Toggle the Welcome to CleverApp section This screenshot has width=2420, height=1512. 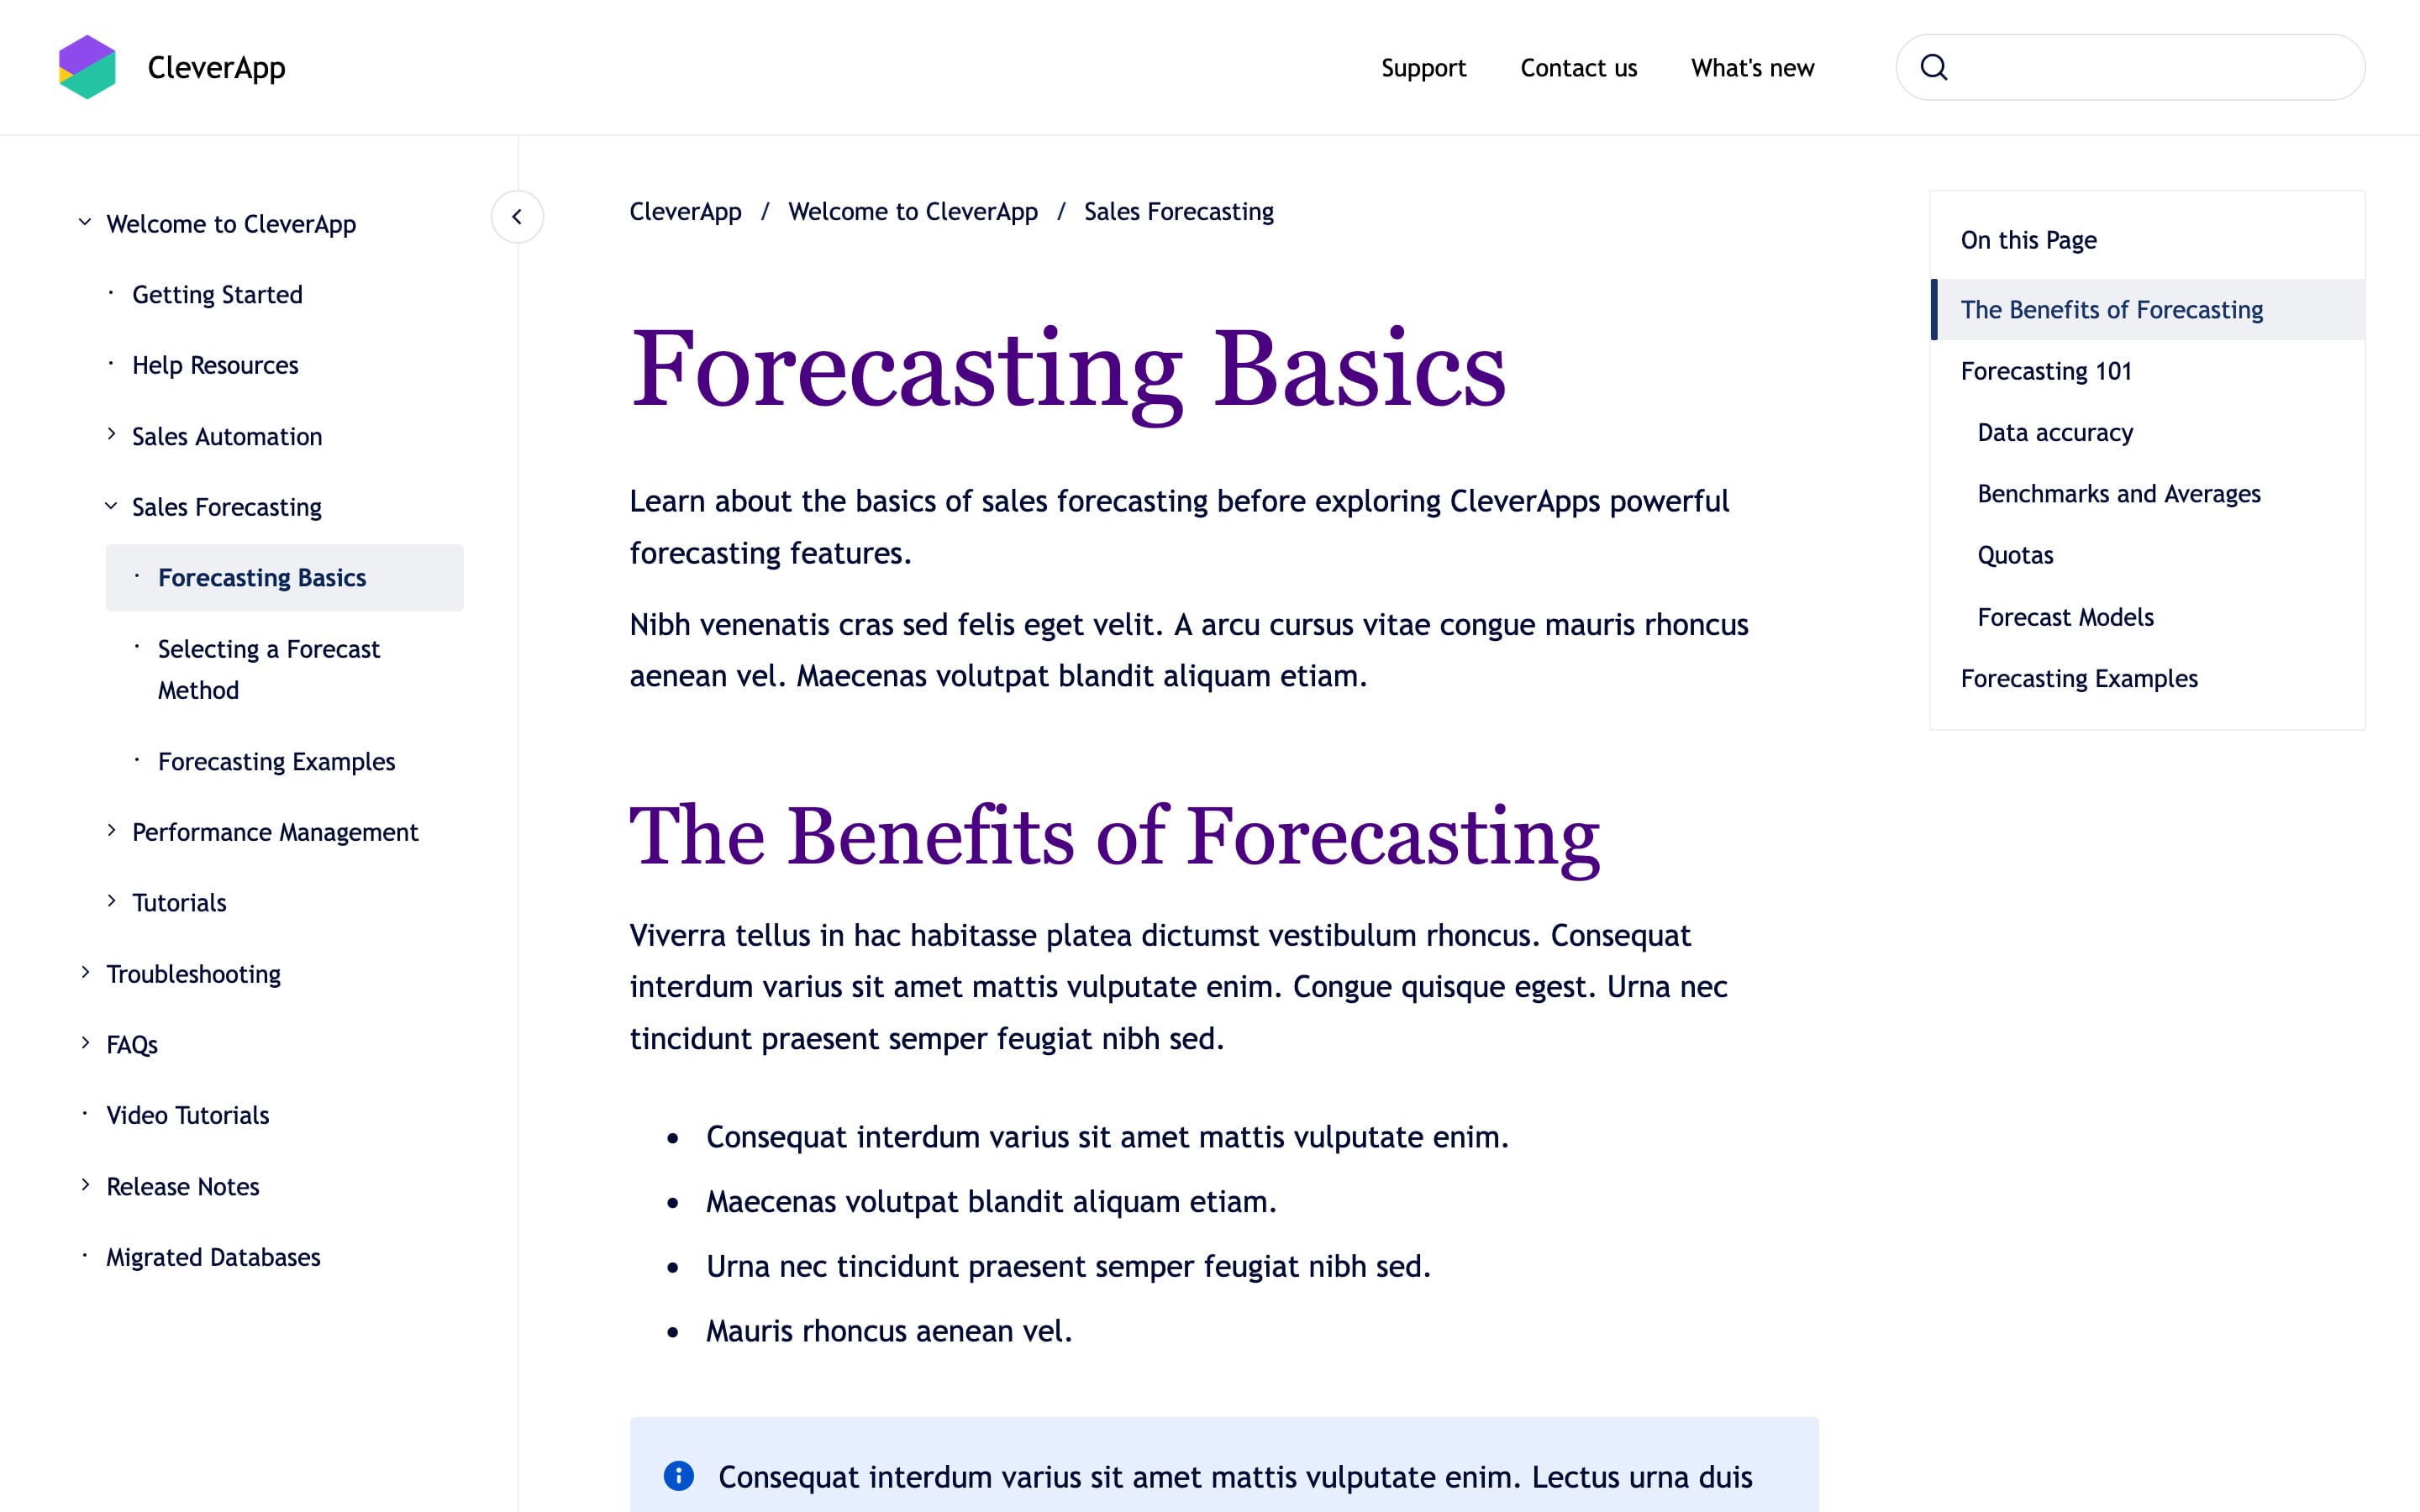tap(87, 223)
